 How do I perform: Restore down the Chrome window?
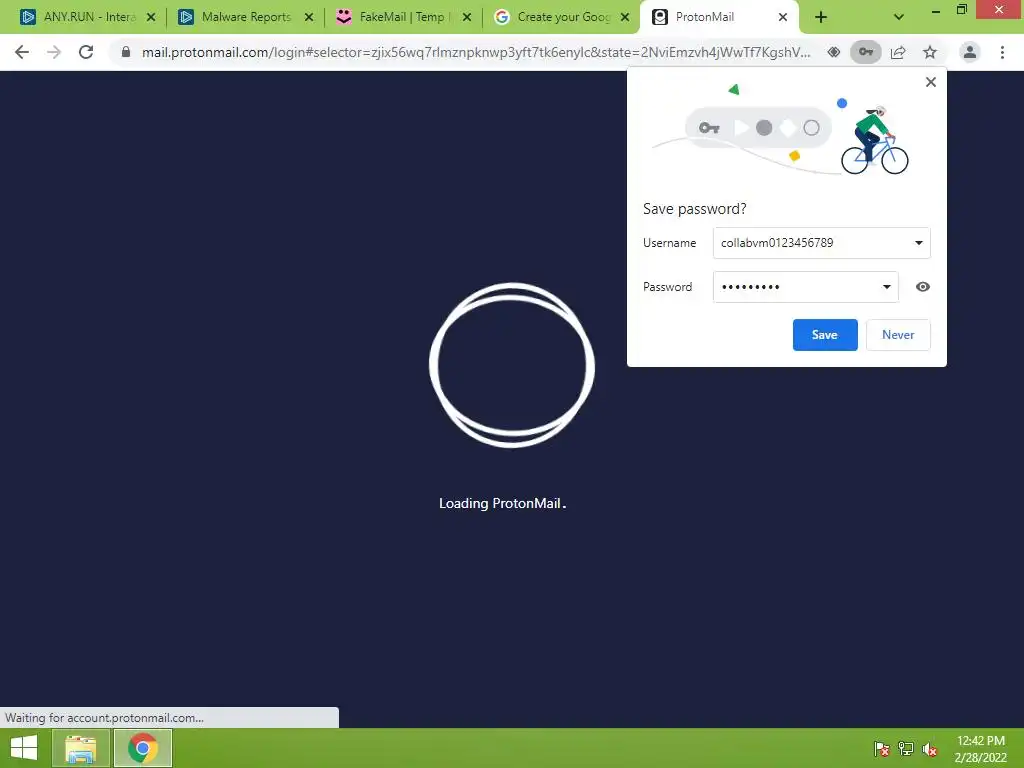point(961,9)
